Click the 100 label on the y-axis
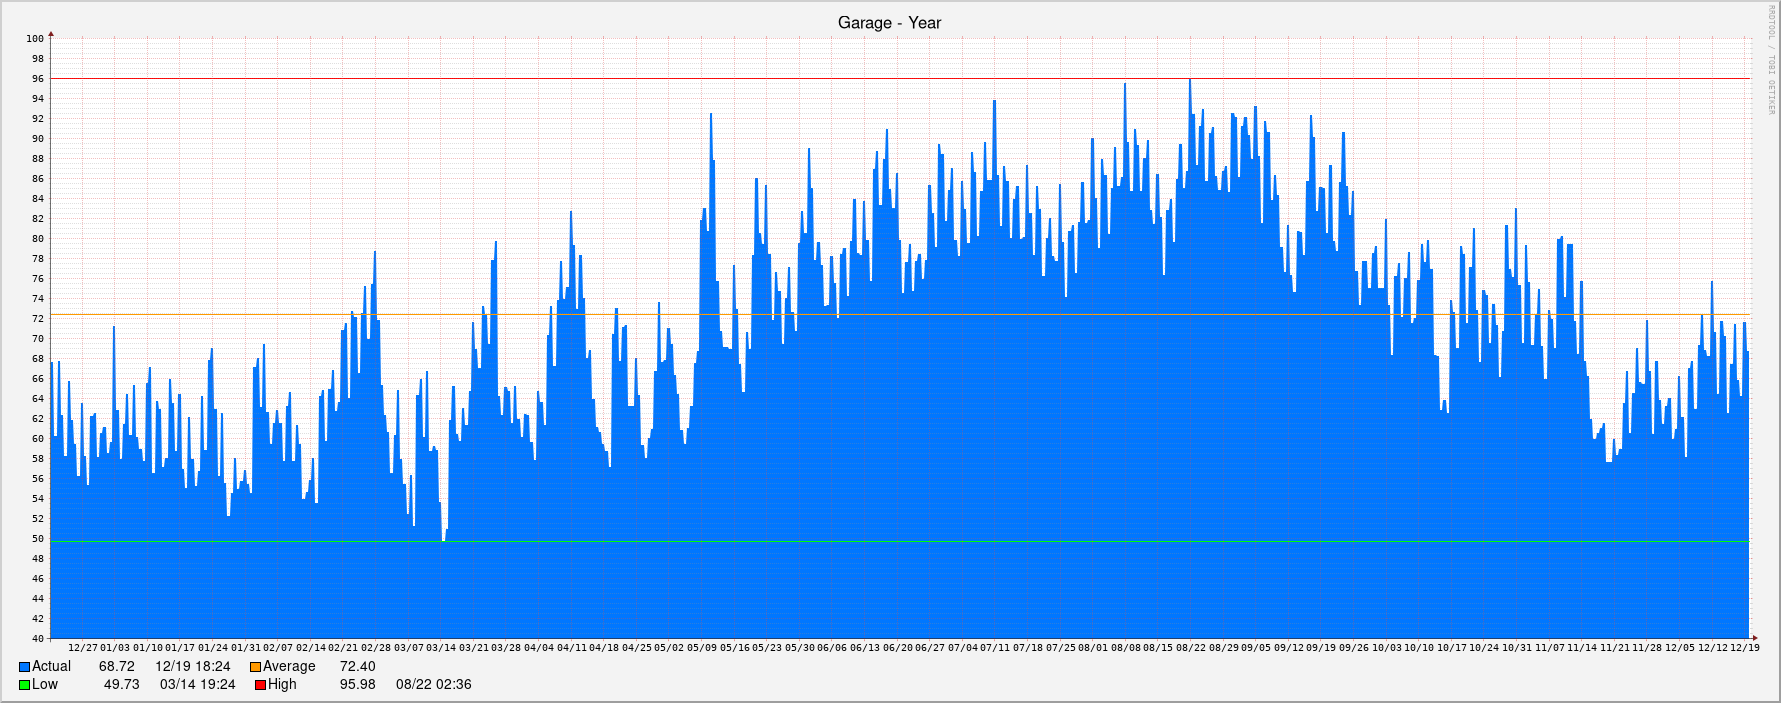 35,39
